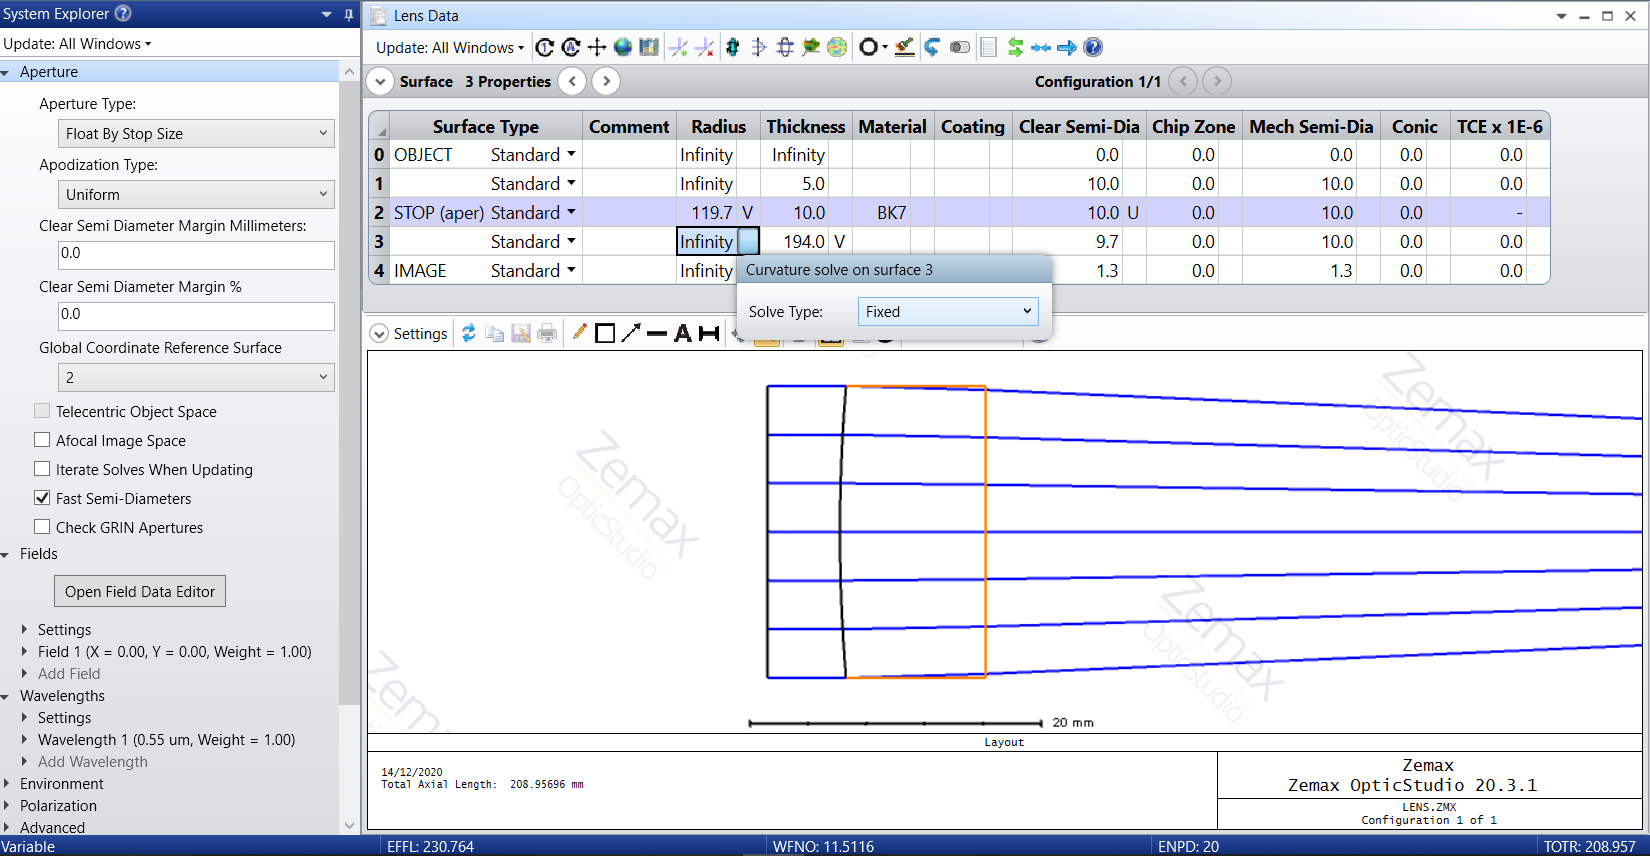Toggle Iterate Solves When Updating checkbox

pos(42,469)
